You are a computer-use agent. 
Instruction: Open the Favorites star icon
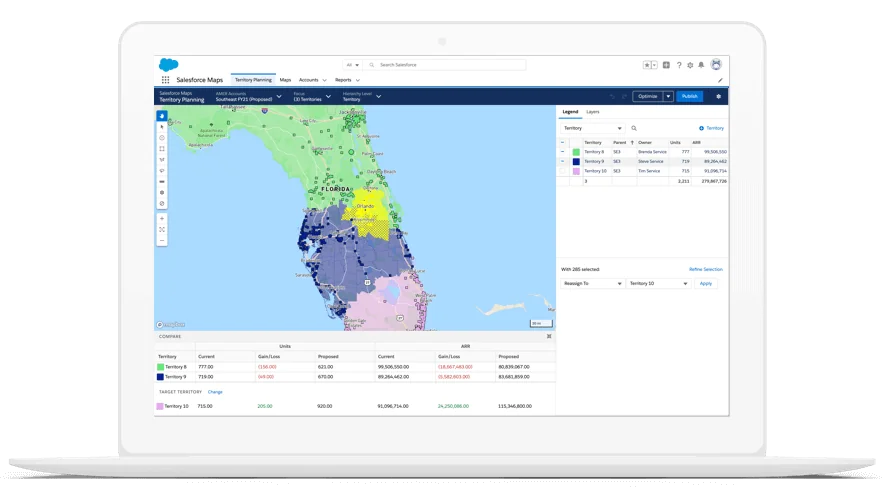tap(647, 65)
